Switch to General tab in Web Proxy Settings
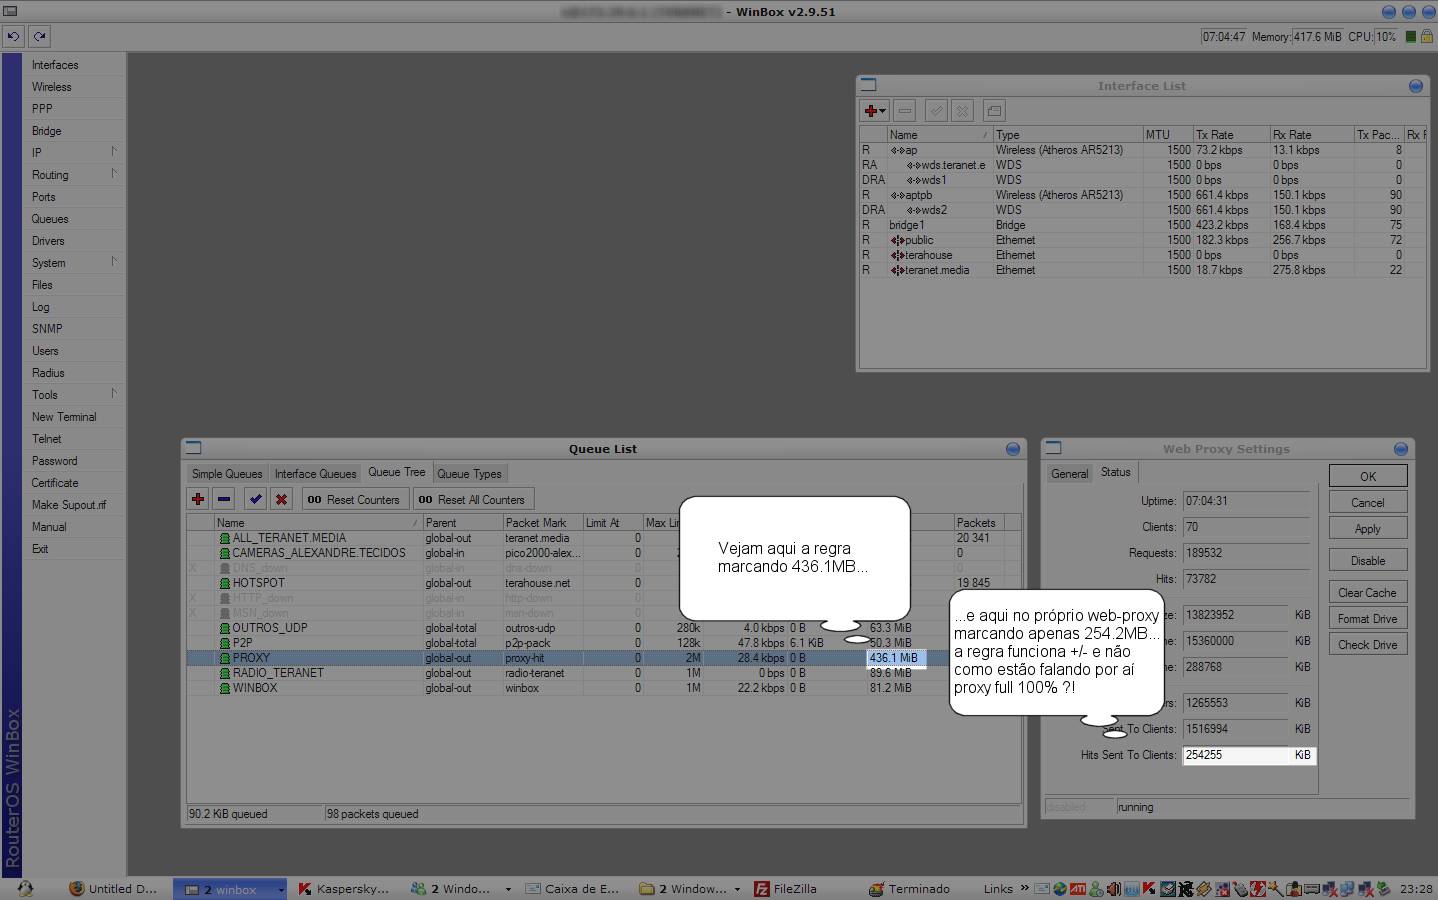 coord(1069,474)
